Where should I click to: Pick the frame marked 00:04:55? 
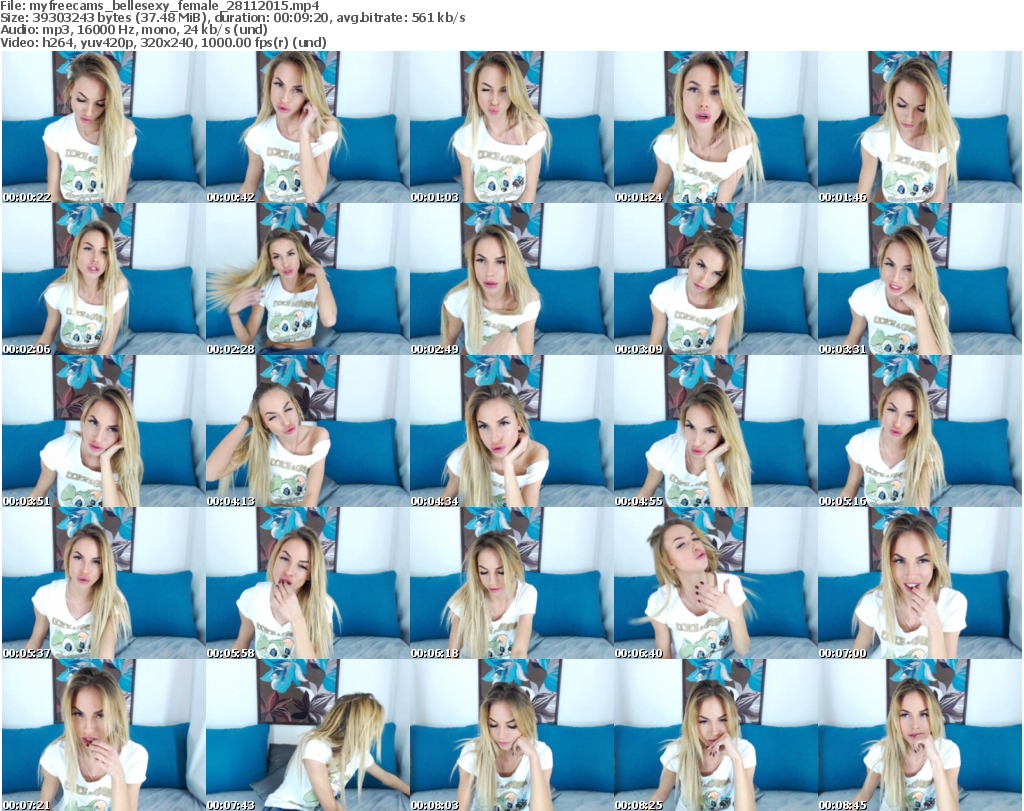click(715, 432)
